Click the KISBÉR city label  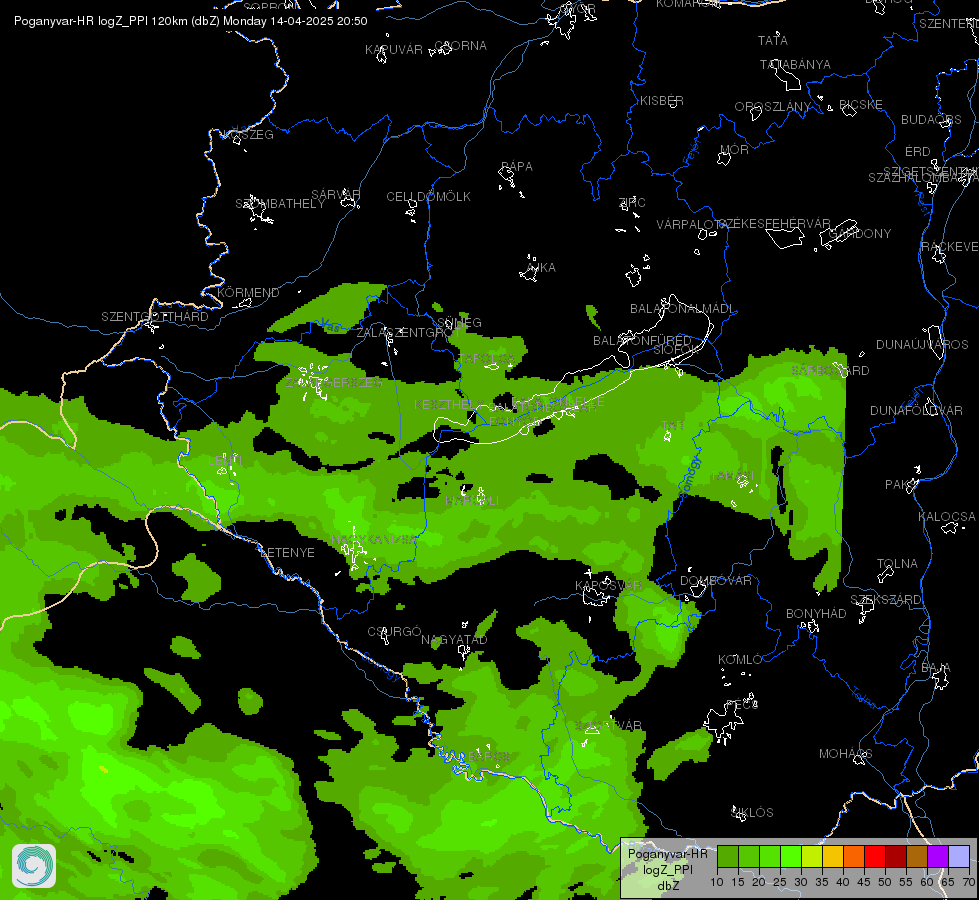pos(662,101)
